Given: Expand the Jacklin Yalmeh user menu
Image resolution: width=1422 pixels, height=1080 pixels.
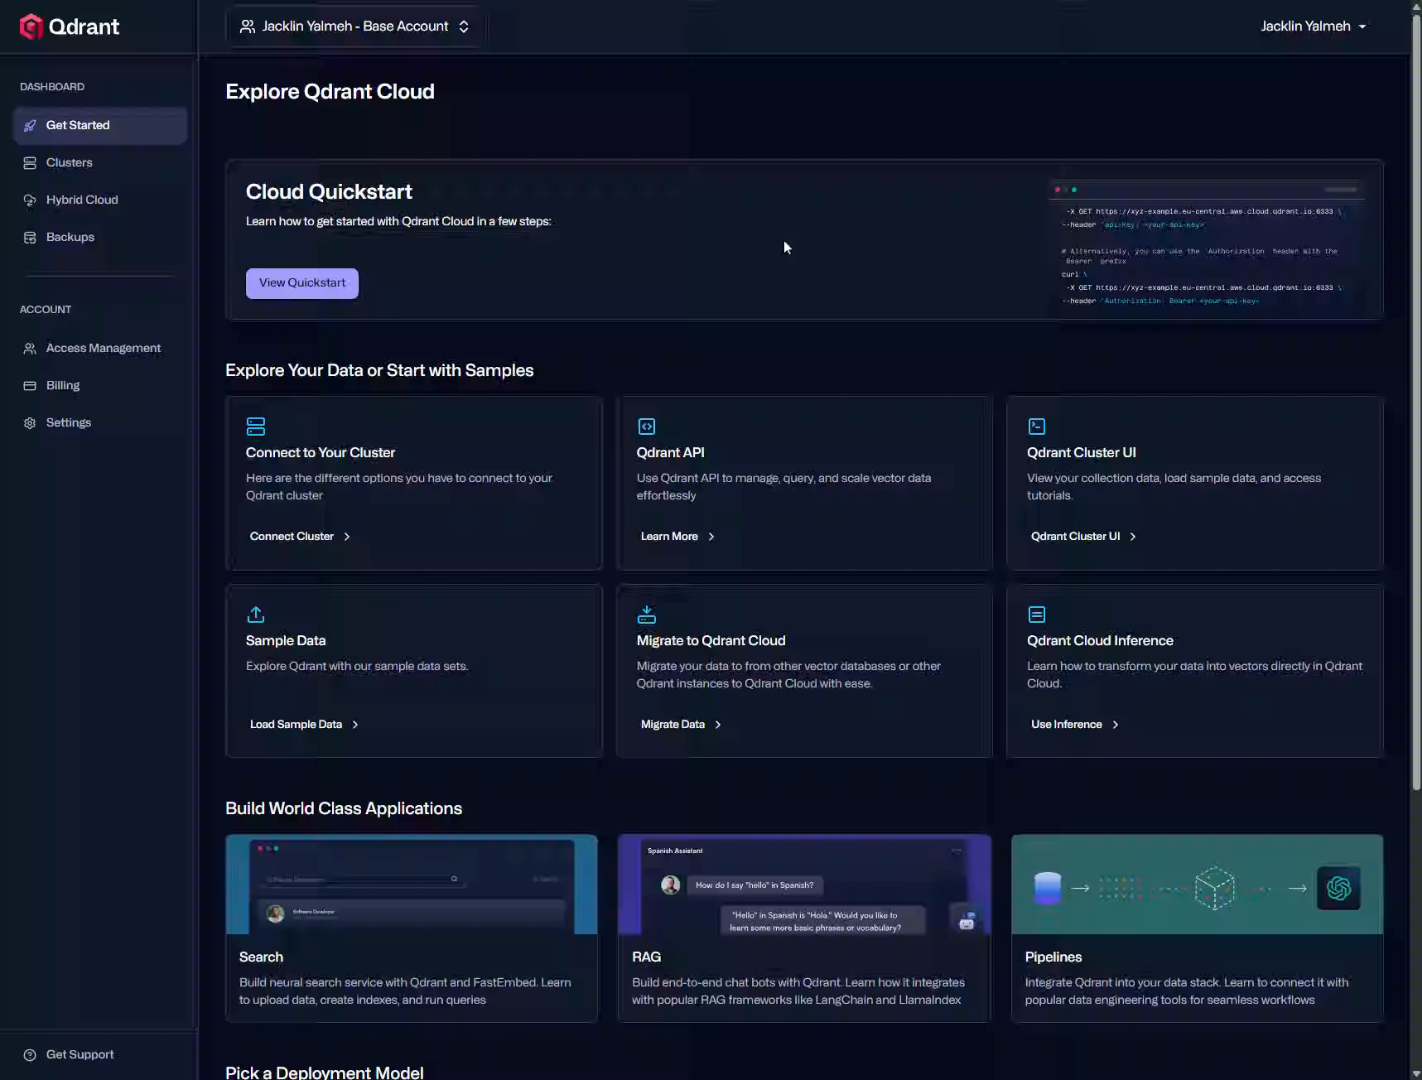Looking at the screenshot, I should pos(1313,27).
